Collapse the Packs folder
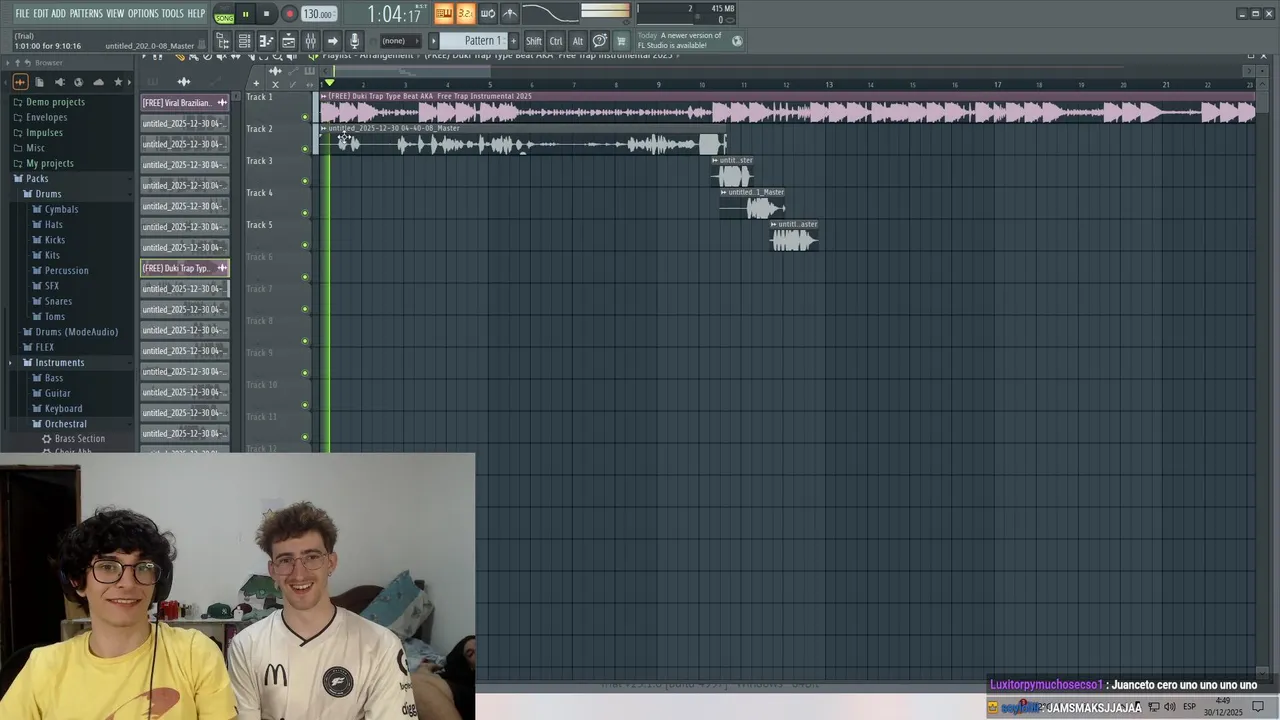Viewport: 1280px width, 720px height. coord(37,178)
